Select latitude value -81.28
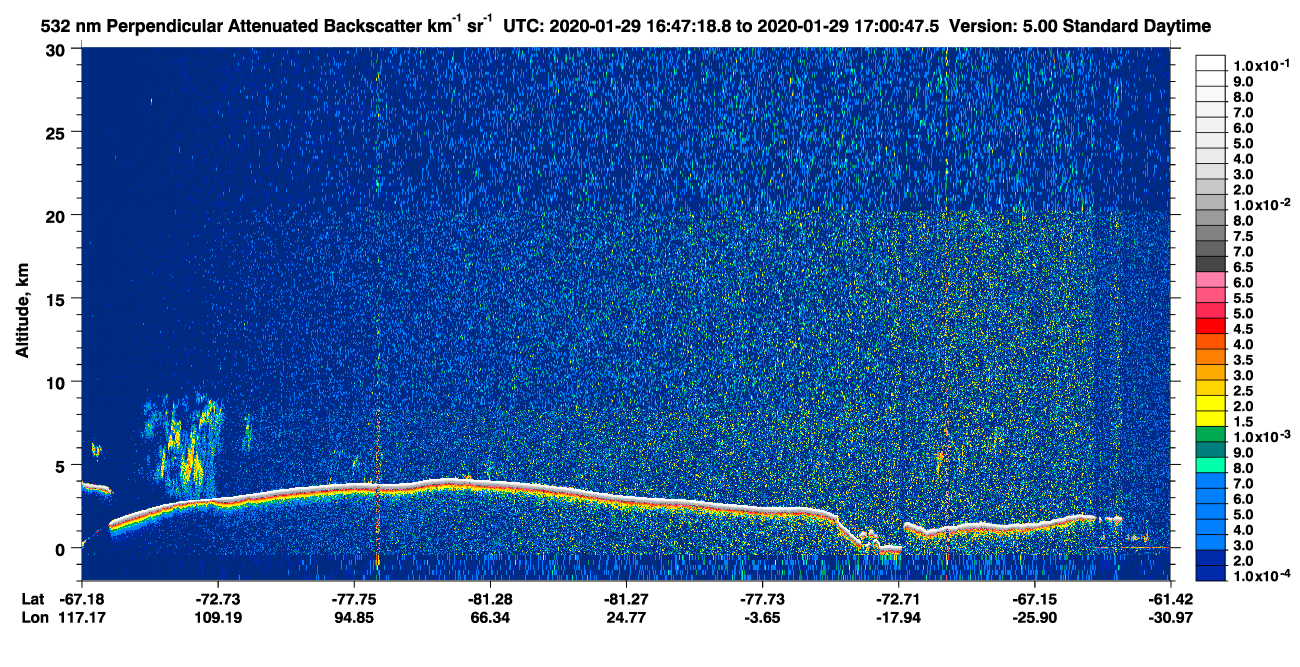The image size is (1300, 667). (491, 599)
